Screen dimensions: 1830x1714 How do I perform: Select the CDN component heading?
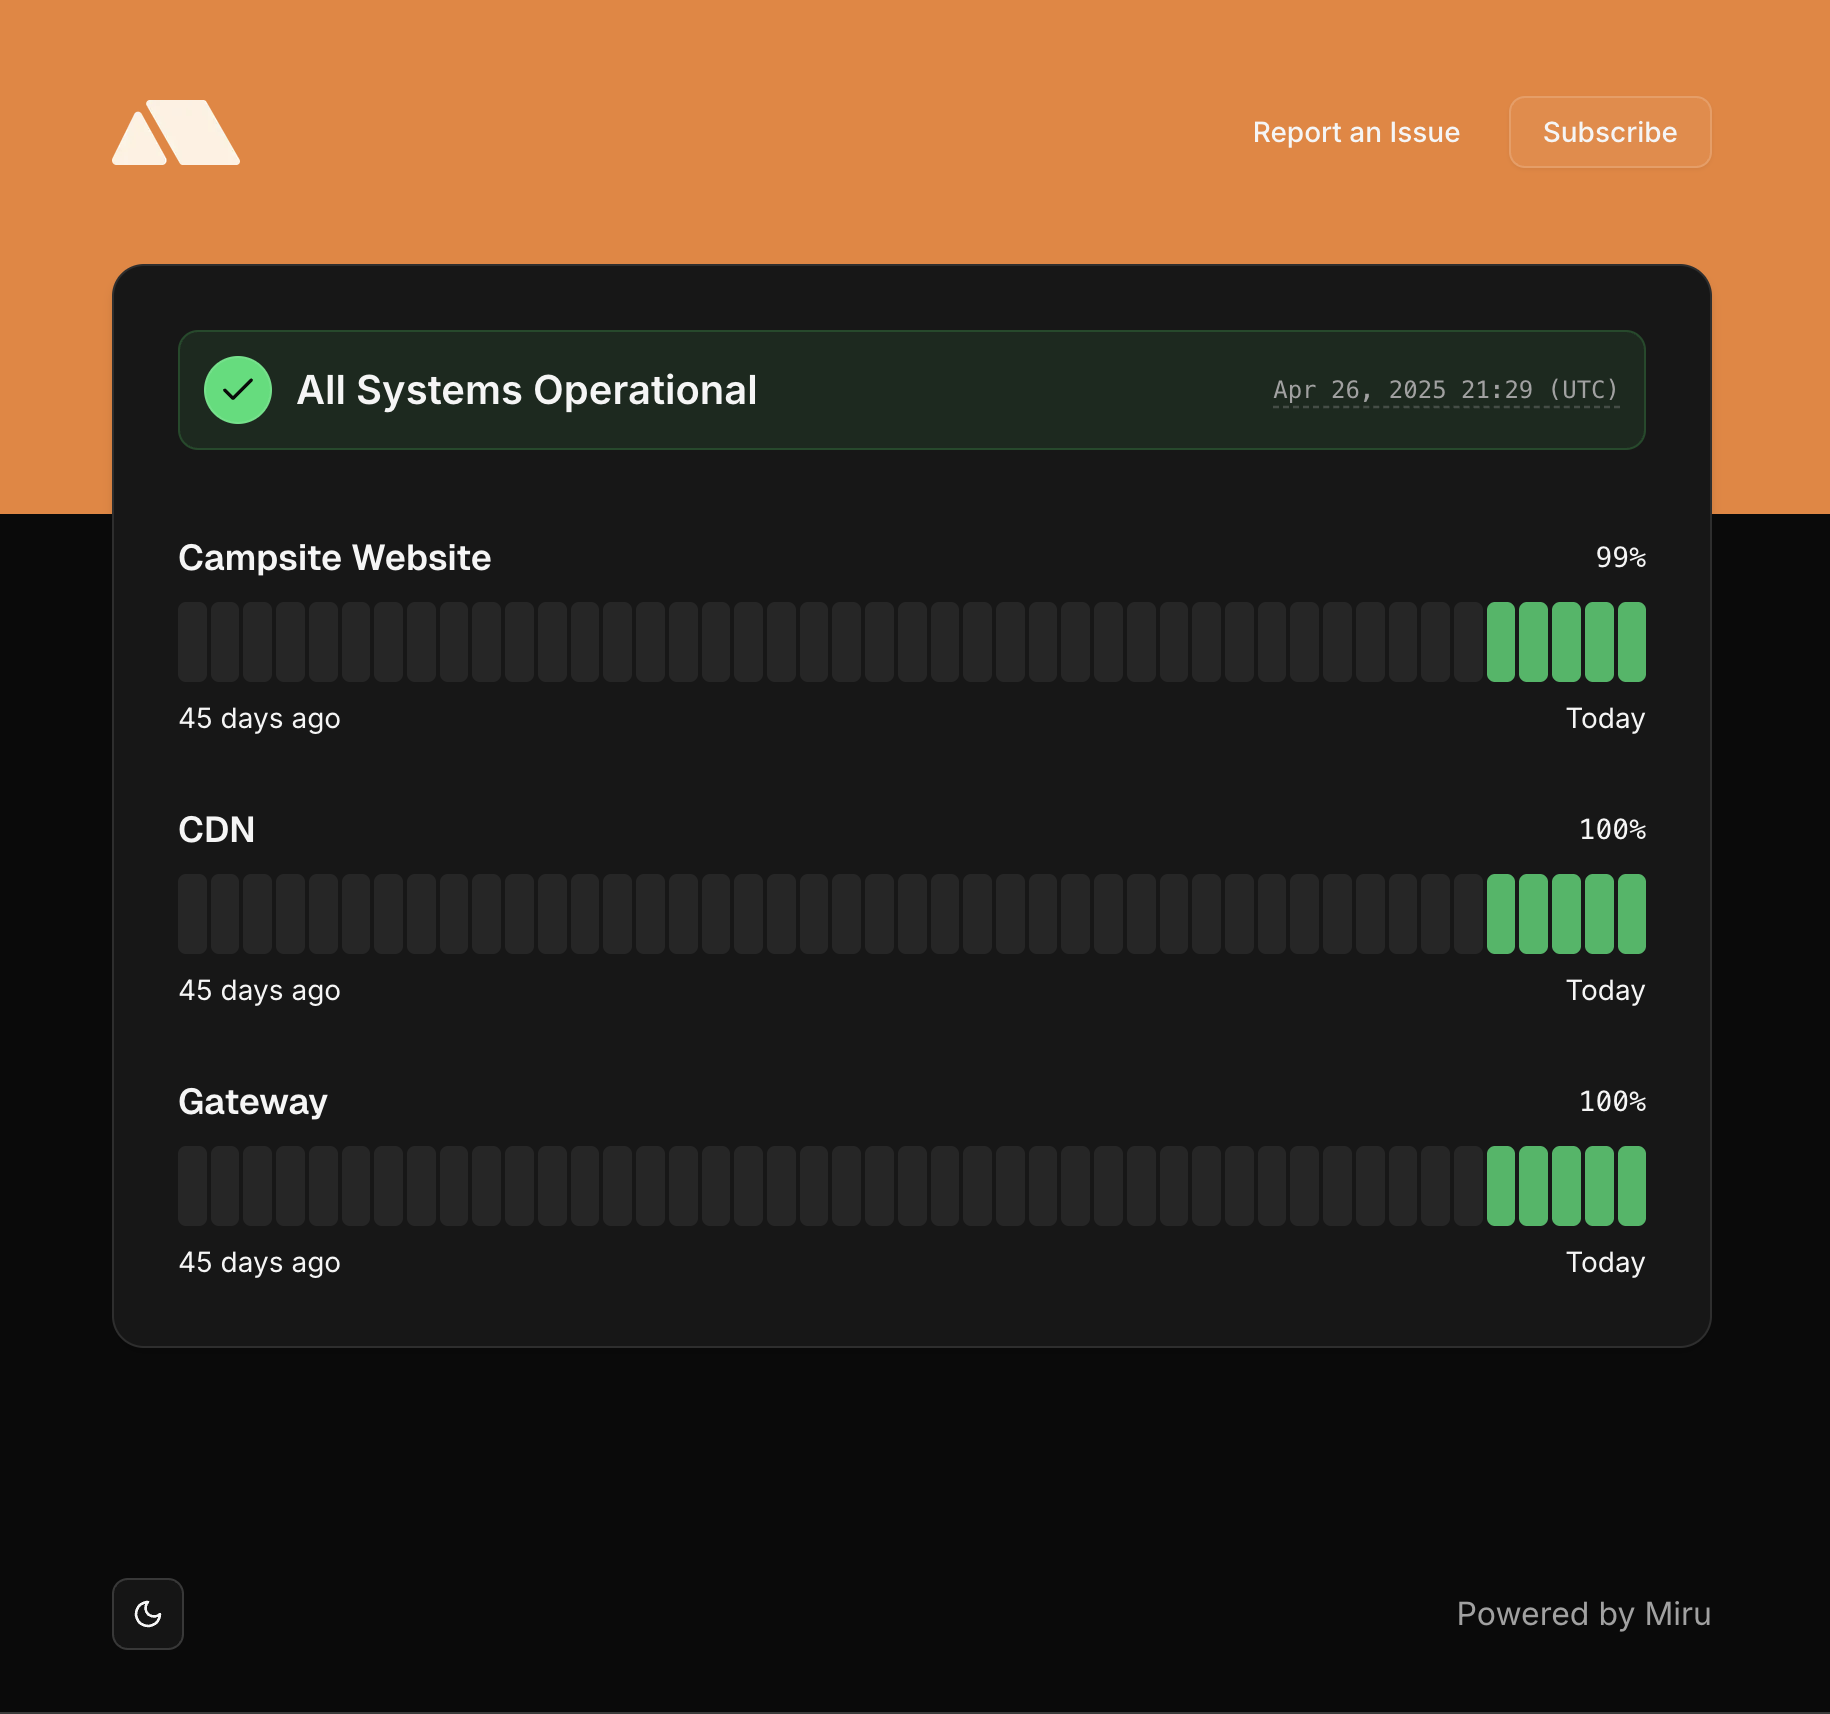click(217, 830)
